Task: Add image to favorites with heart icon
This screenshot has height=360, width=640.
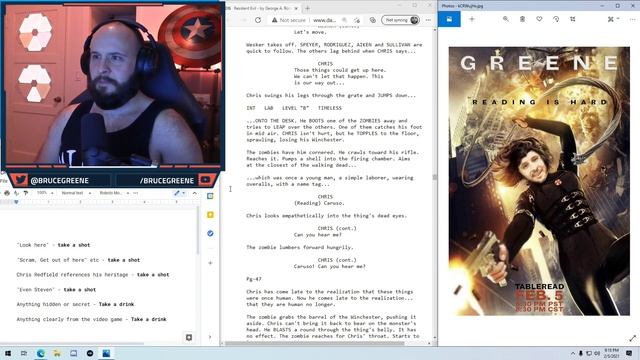Action: click(539, 19)
